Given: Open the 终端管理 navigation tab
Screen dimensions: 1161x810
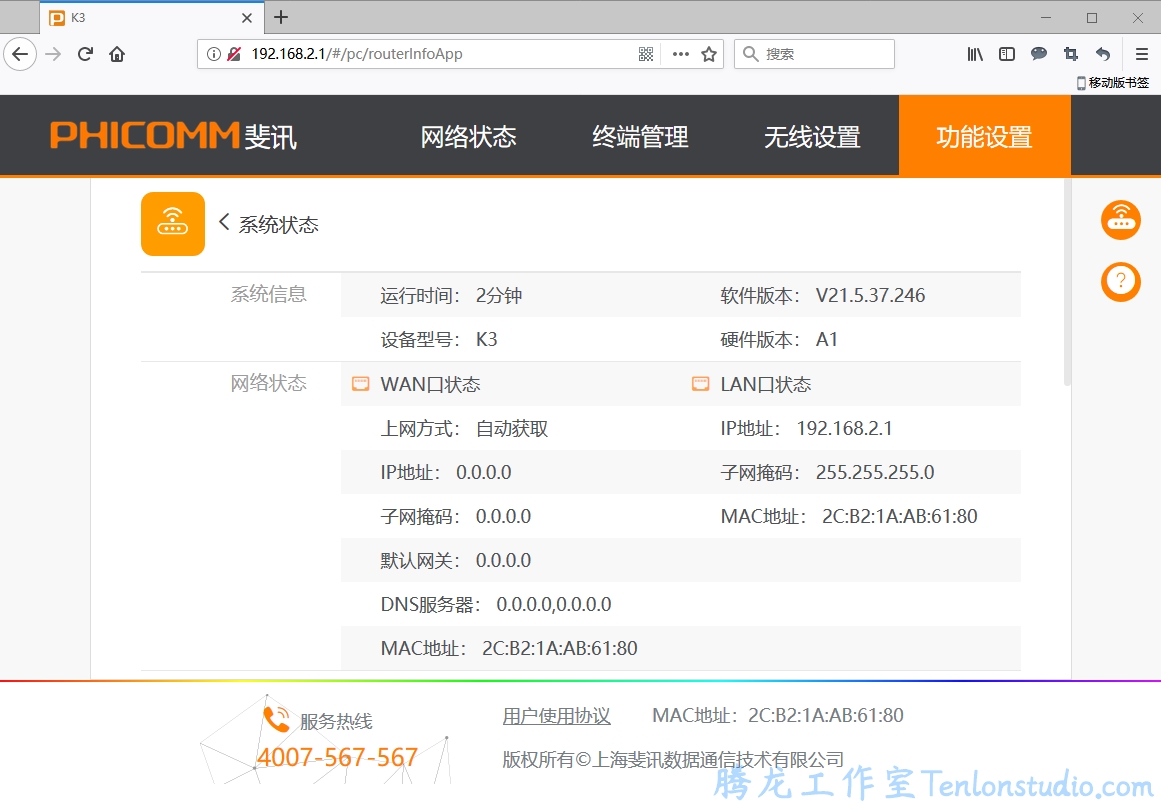Looking at the screenshot, I should [640, 137].
